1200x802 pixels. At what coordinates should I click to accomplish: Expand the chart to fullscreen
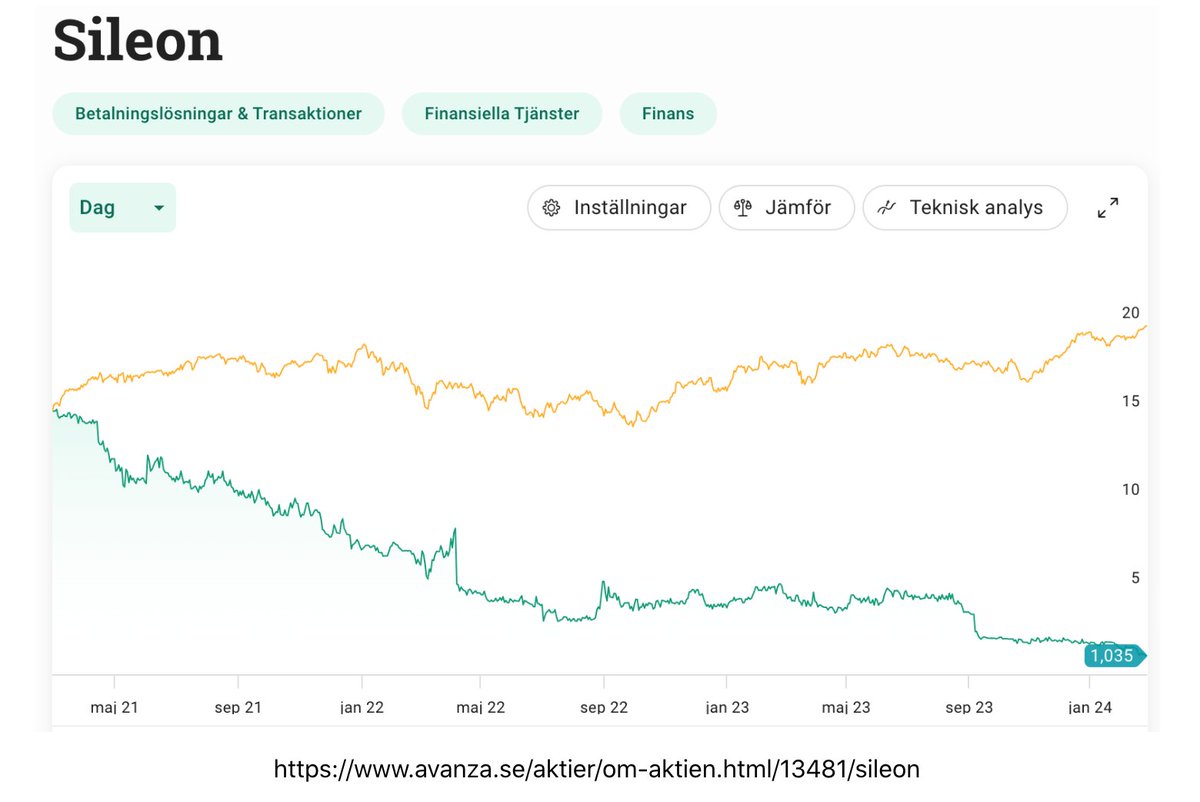(1108, 208)
